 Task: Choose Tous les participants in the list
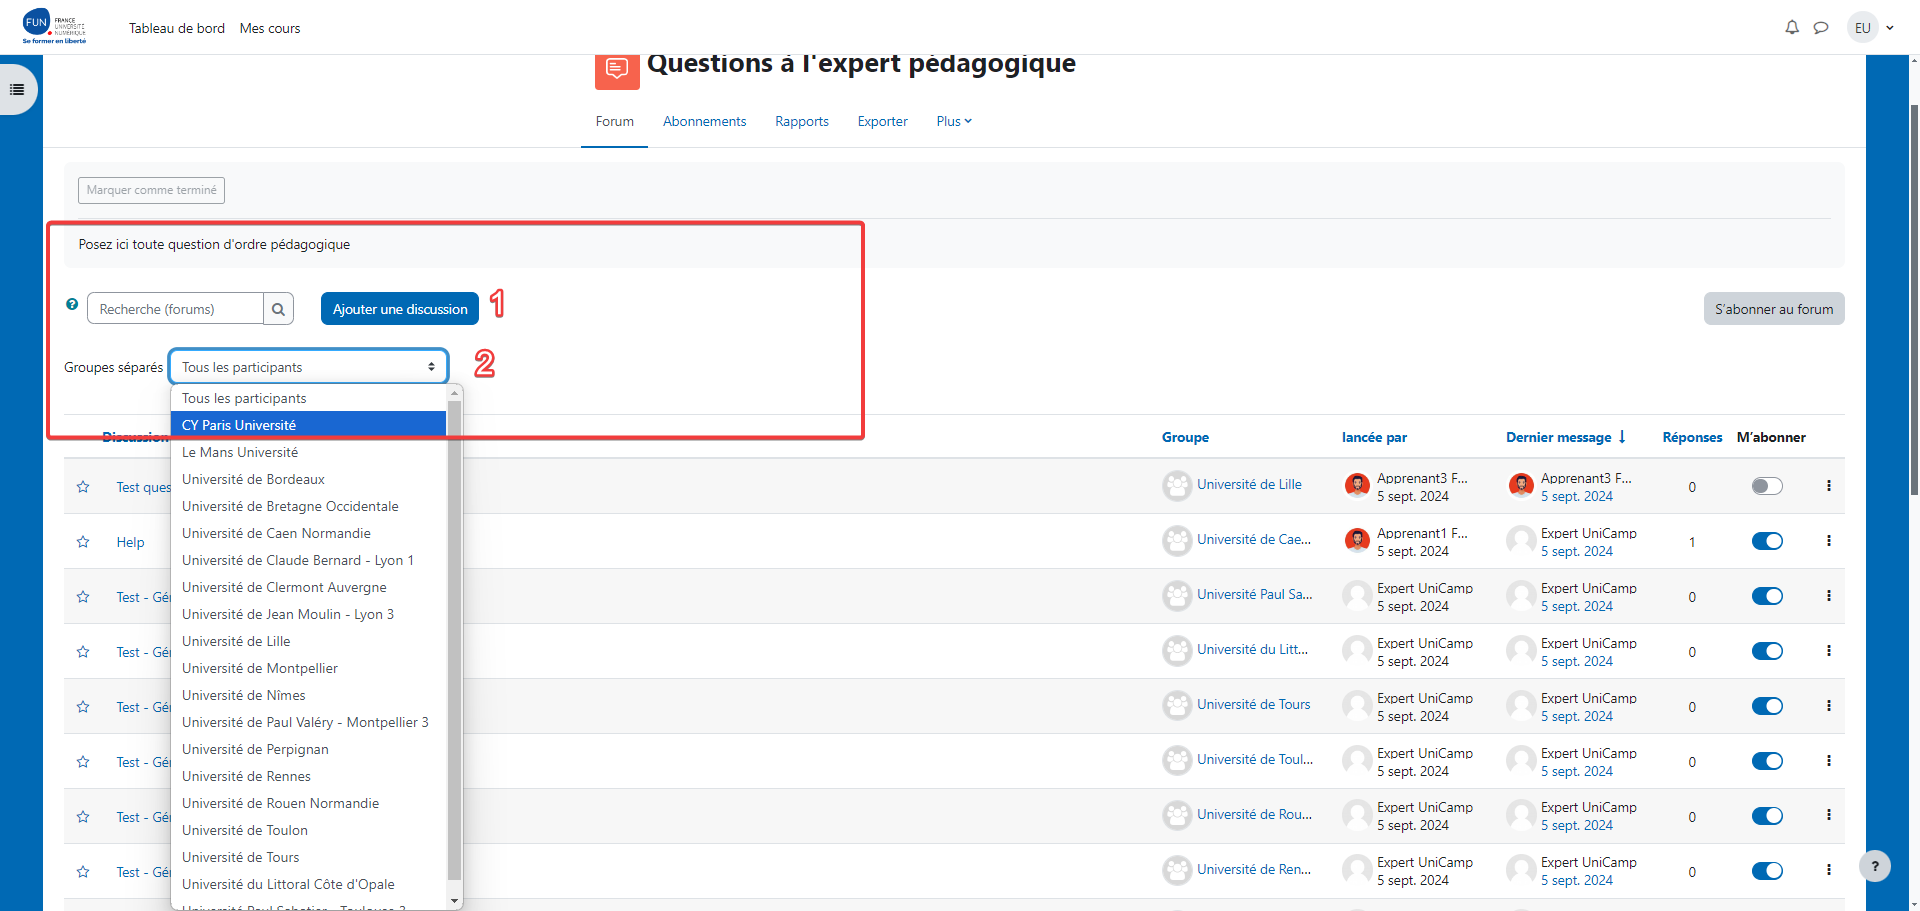308,398
